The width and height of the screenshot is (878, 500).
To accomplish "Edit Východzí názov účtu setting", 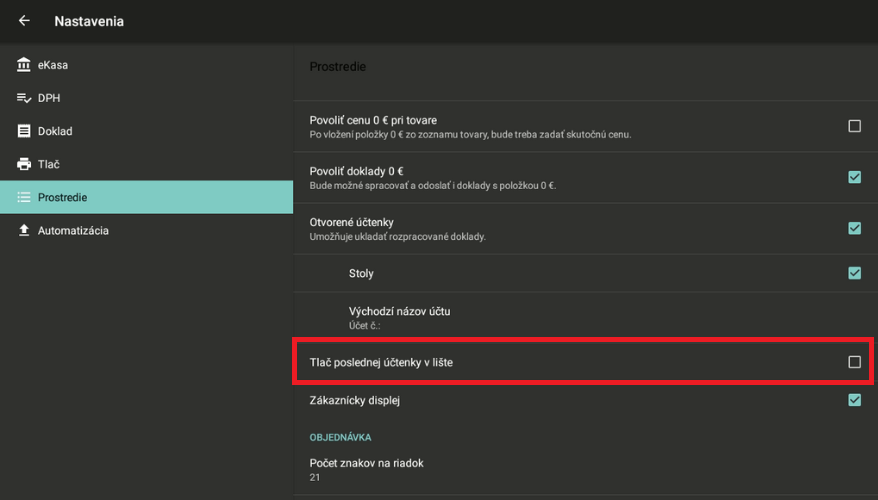I will [x=400, y=317].
